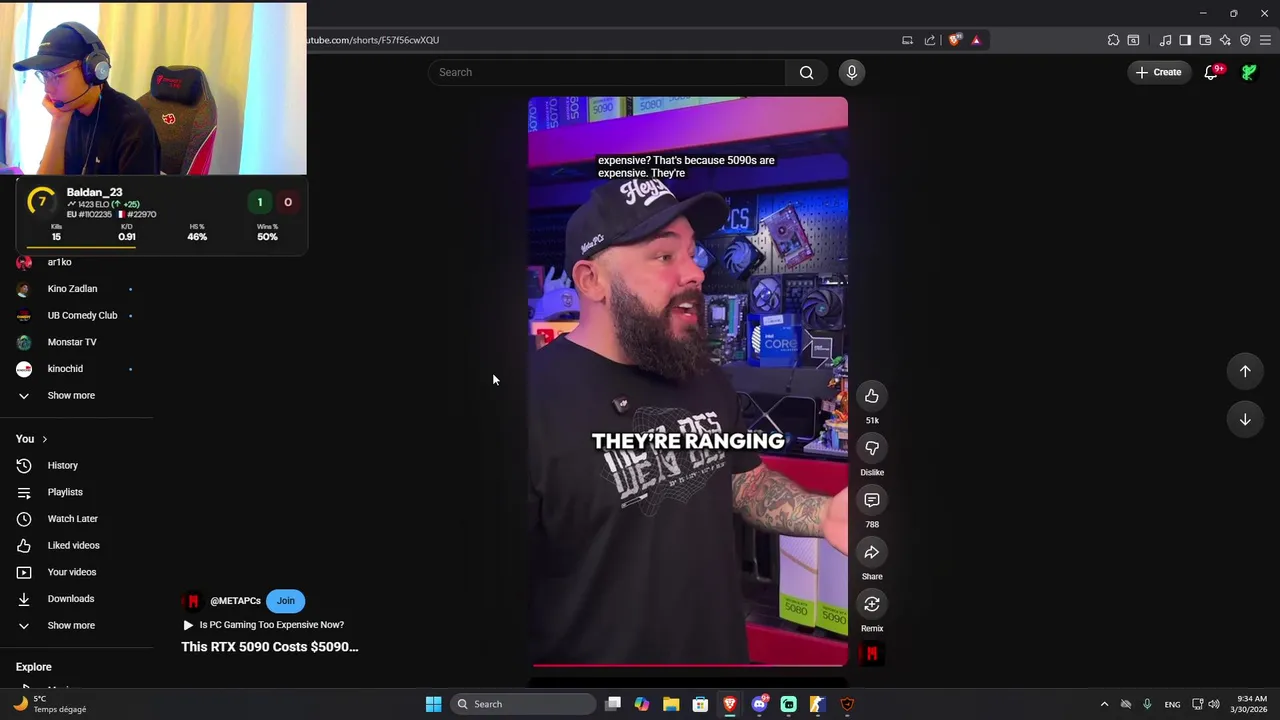
Task: Open the Leo AI sparkle icon
Action: click(x=1225, y=40)
